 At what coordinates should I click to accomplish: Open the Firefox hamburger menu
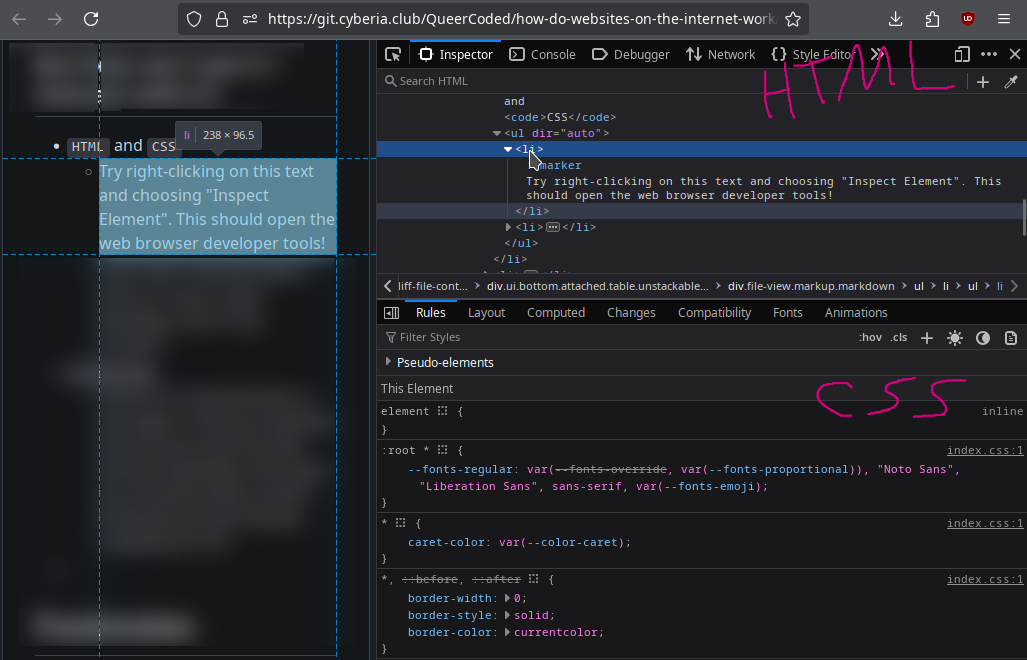point(1003,19)
